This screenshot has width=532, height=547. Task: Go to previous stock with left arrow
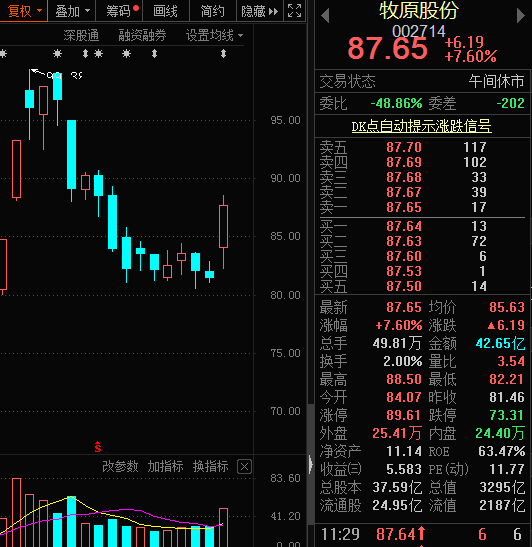(x=325, y=16)
